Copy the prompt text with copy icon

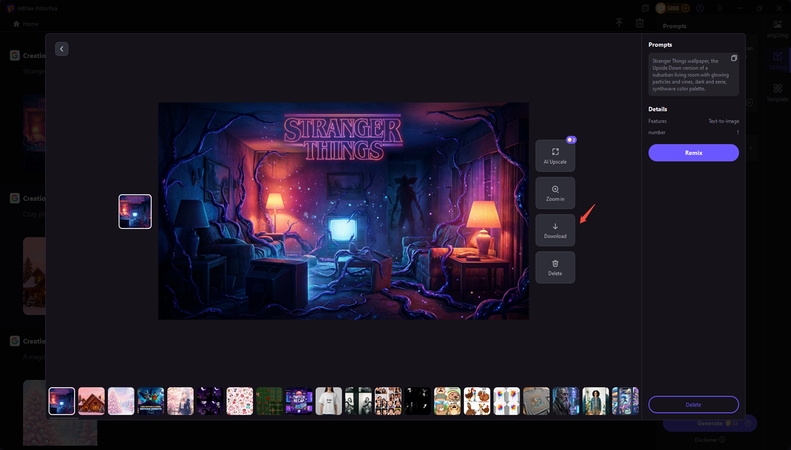pos(734,59)
